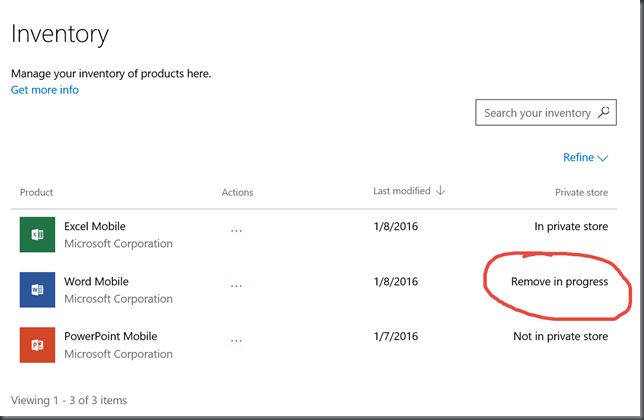The height and width of the screenshot is (420, 644).
Task: Click the Remove in progress status
Action: pos(559,282)
